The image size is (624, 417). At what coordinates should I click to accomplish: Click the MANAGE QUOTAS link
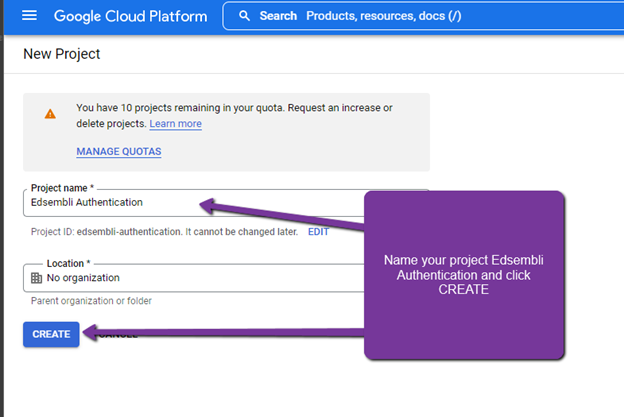tap(119, 152)
